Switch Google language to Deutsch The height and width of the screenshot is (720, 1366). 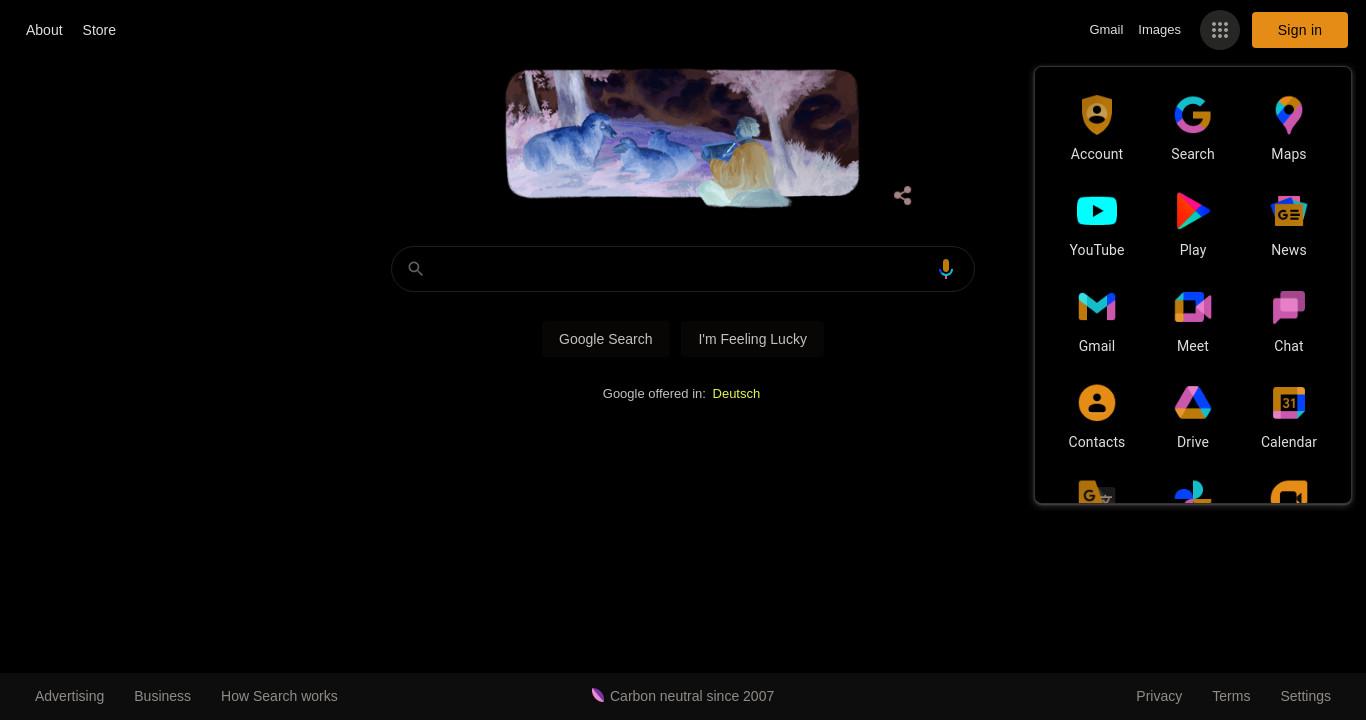point(736,394)
